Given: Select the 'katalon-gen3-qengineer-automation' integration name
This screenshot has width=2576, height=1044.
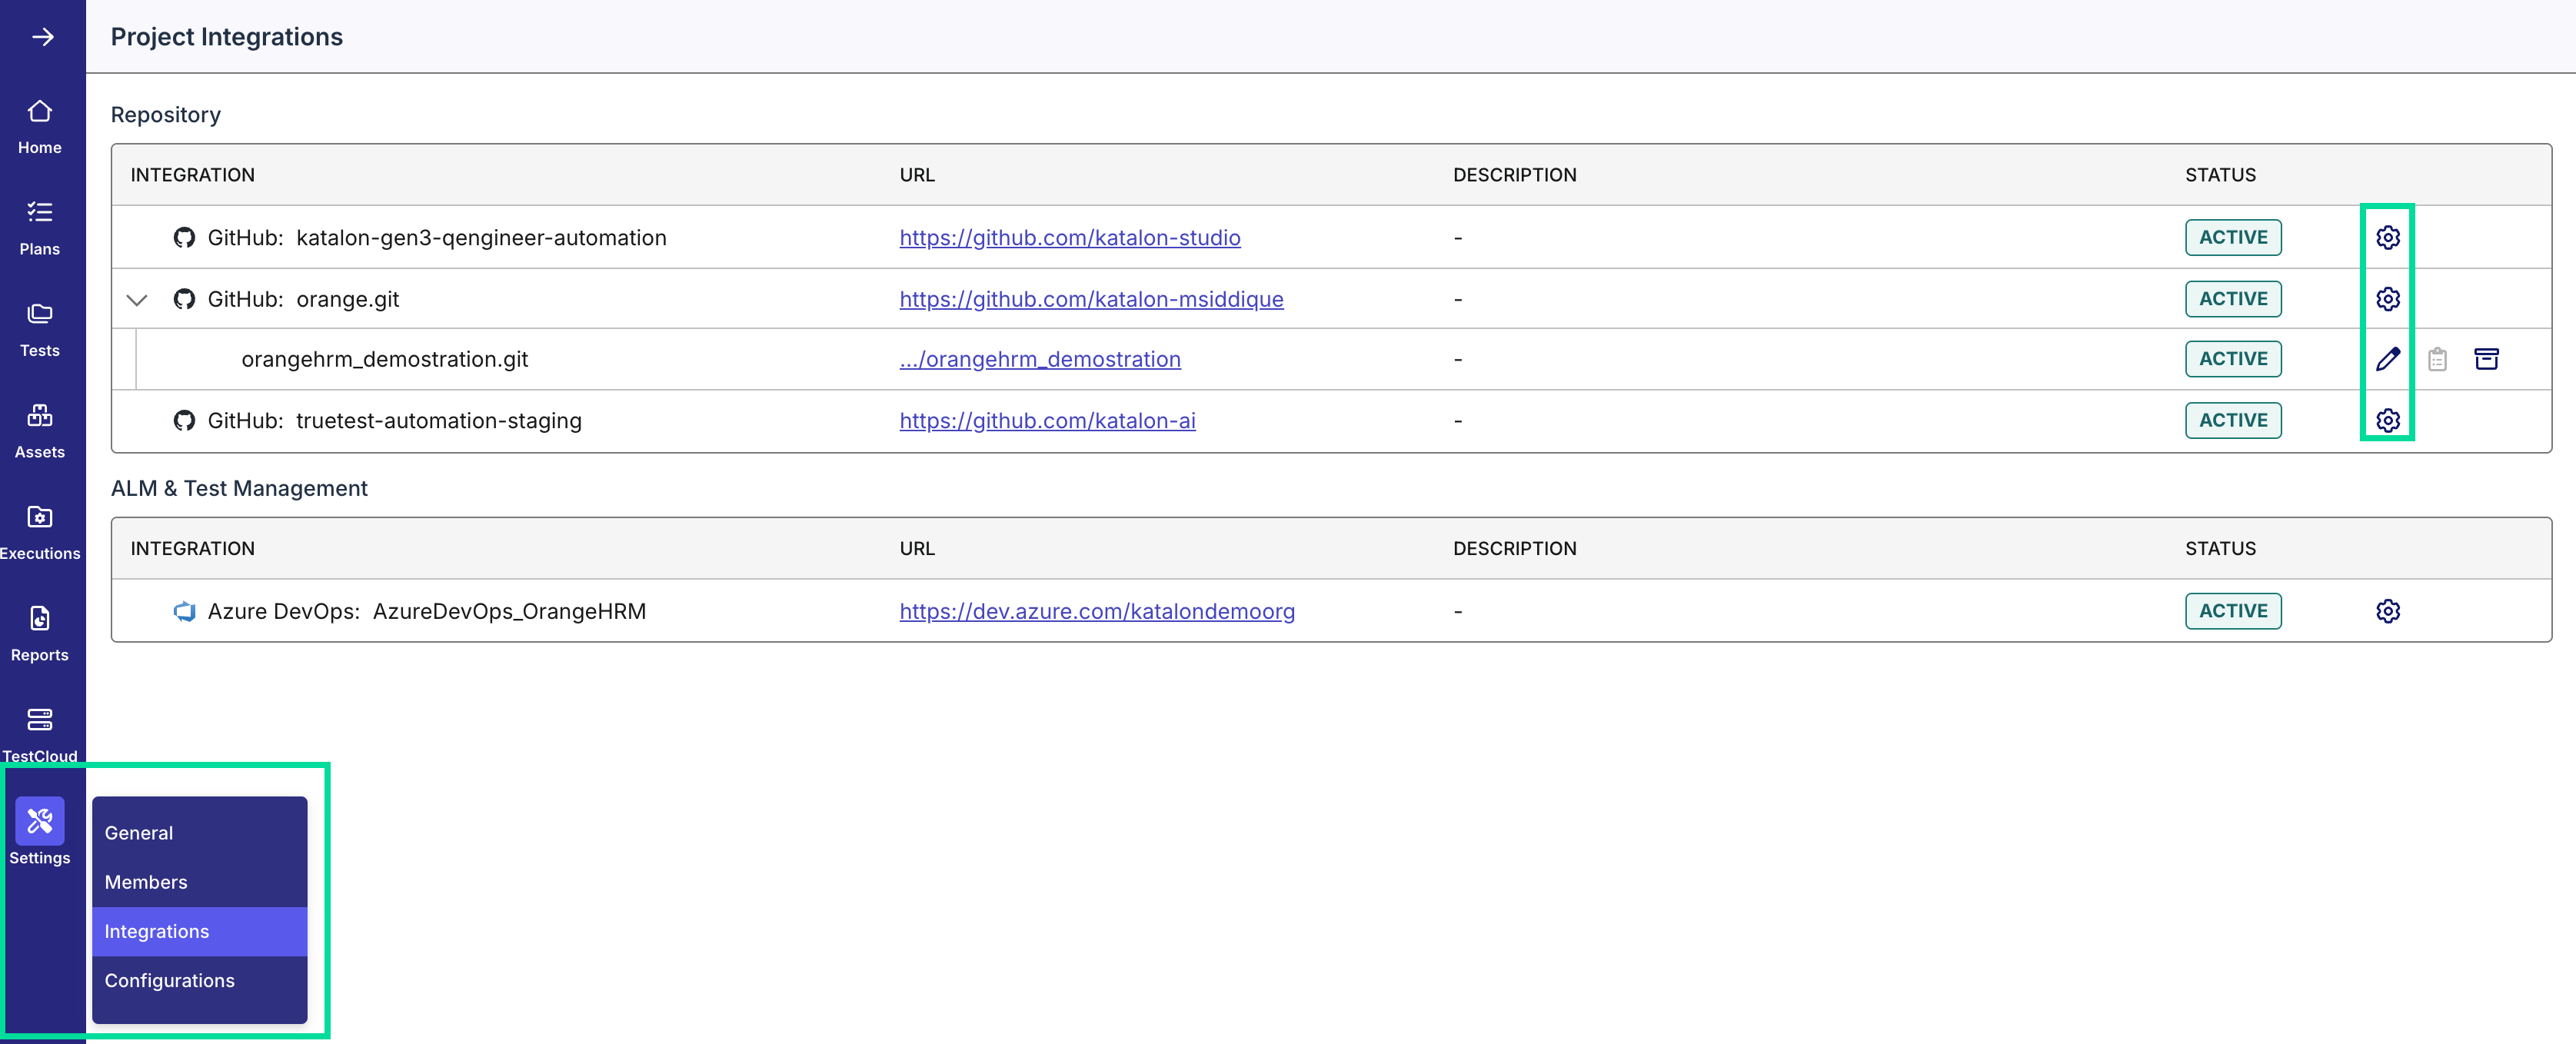Looking at the screenshot, I should pyautogui.click(x=481, y=237).
